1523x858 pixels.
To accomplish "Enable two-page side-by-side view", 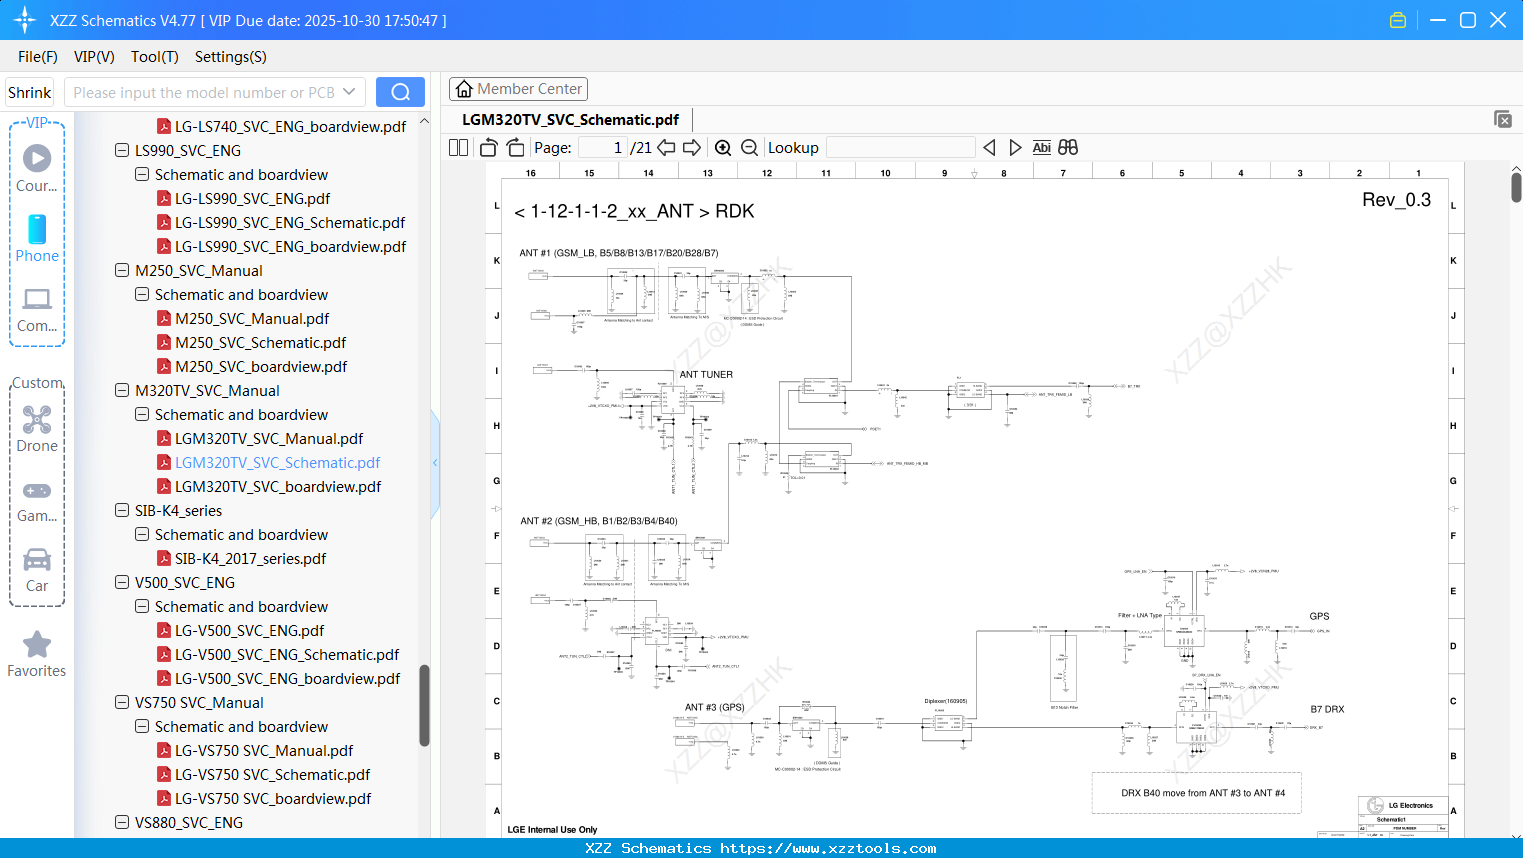I will [x=457, y=147].
